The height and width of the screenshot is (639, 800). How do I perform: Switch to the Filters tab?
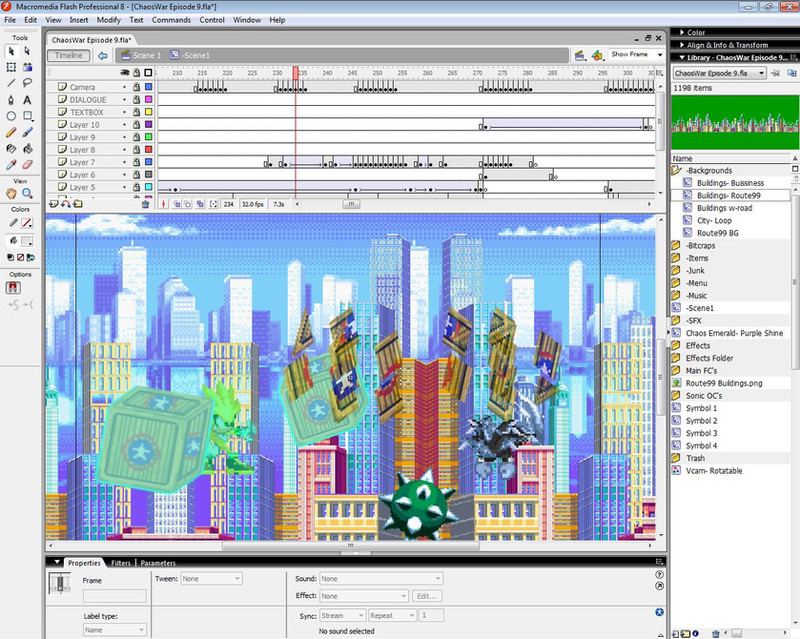(121, 563)
